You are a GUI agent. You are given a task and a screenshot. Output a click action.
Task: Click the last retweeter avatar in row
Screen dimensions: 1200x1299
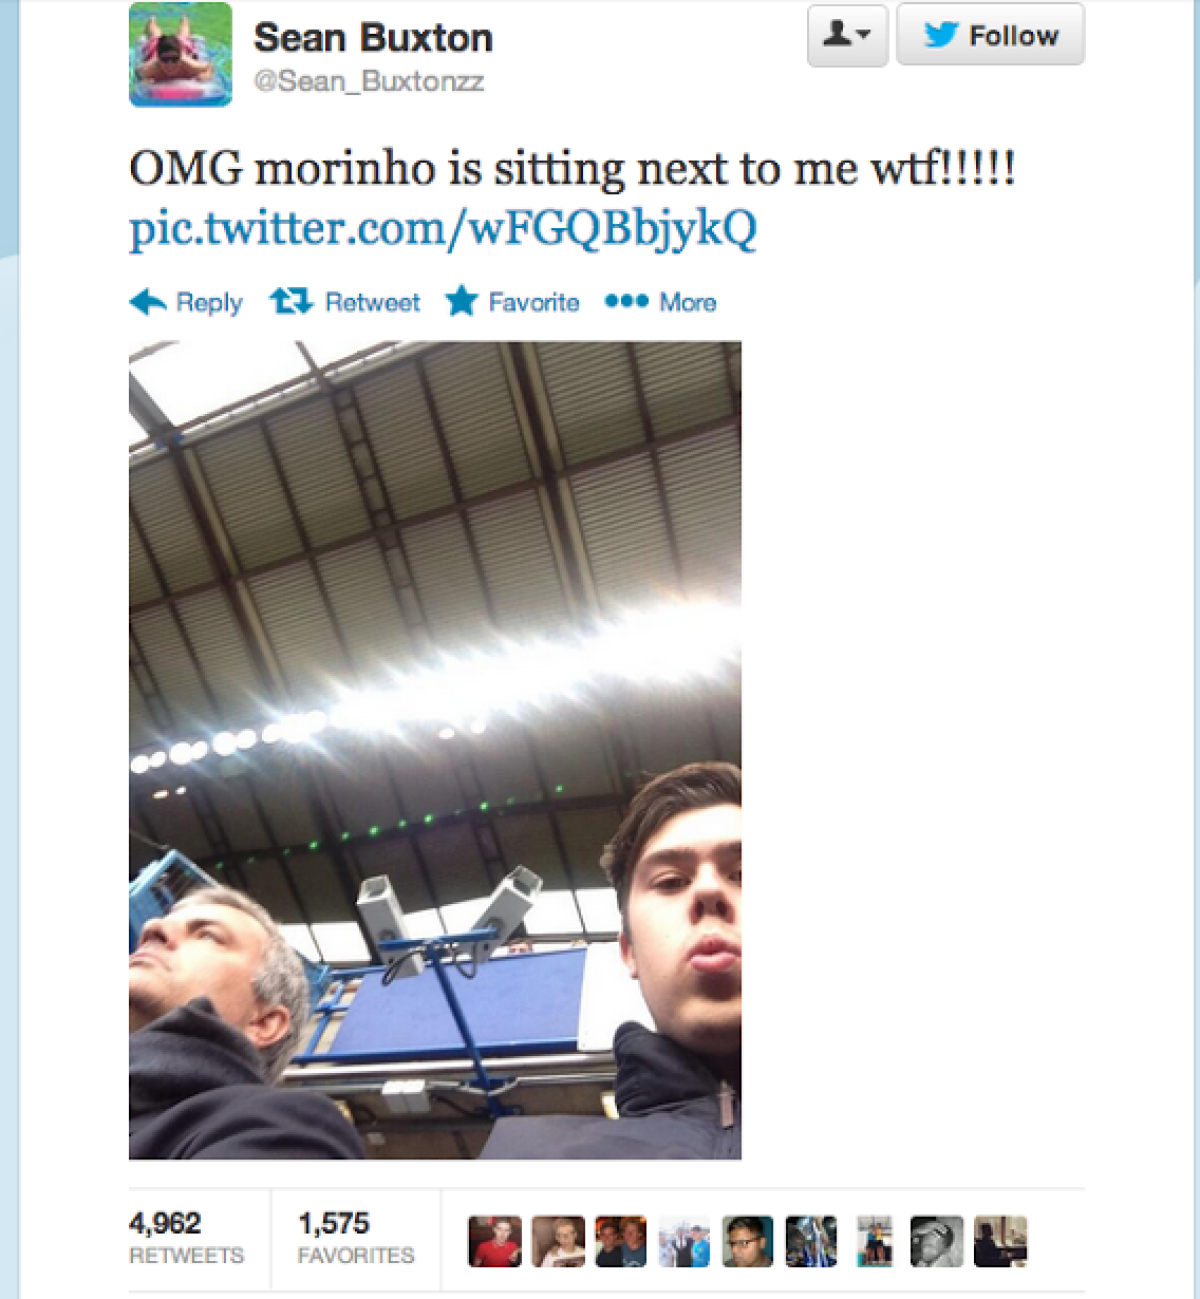(1000, 1242)
